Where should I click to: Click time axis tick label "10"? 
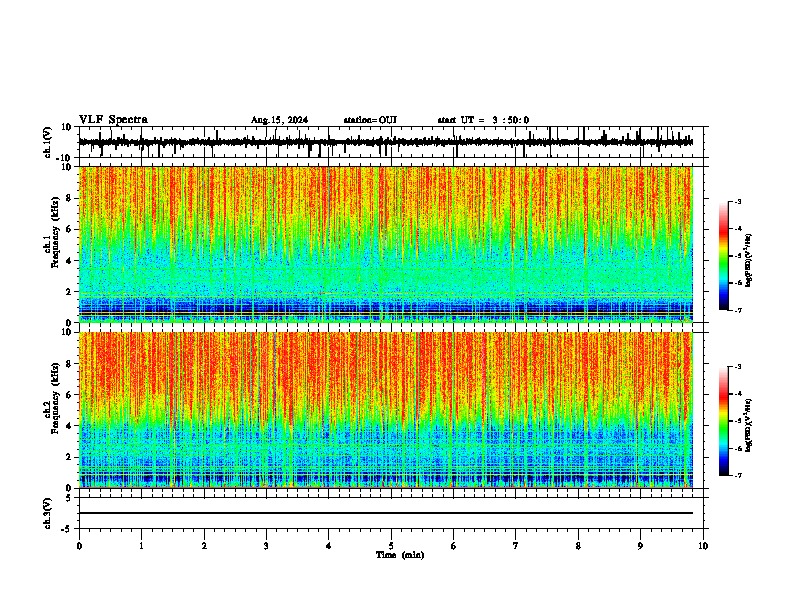pos(703,546)
